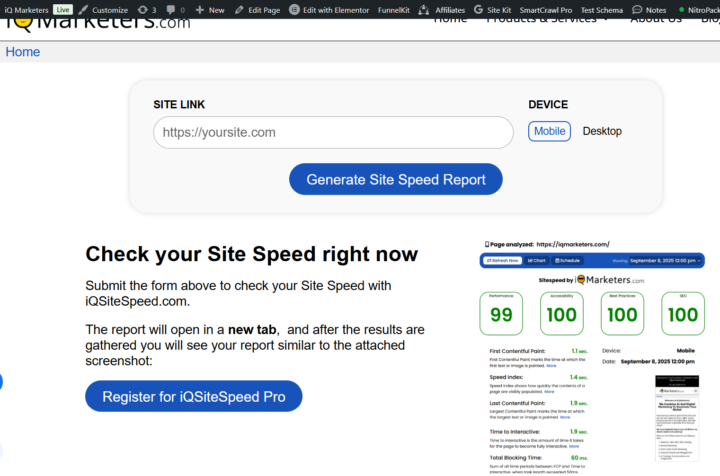Viewport: 720px width, 476px height.
Task: Choose Edit with Elementor
Action: tap(336, 10)
